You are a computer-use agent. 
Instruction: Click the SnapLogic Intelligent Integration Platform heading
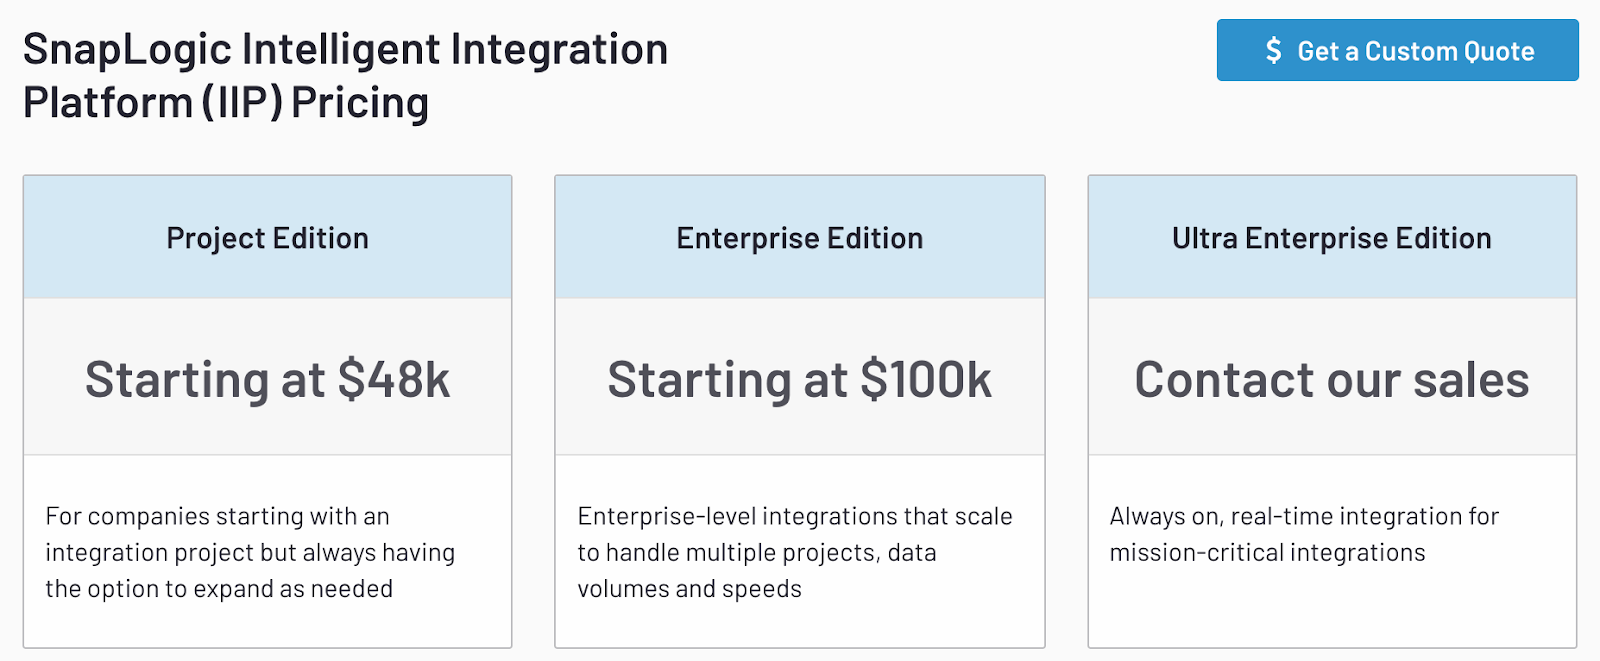point(345,76)
